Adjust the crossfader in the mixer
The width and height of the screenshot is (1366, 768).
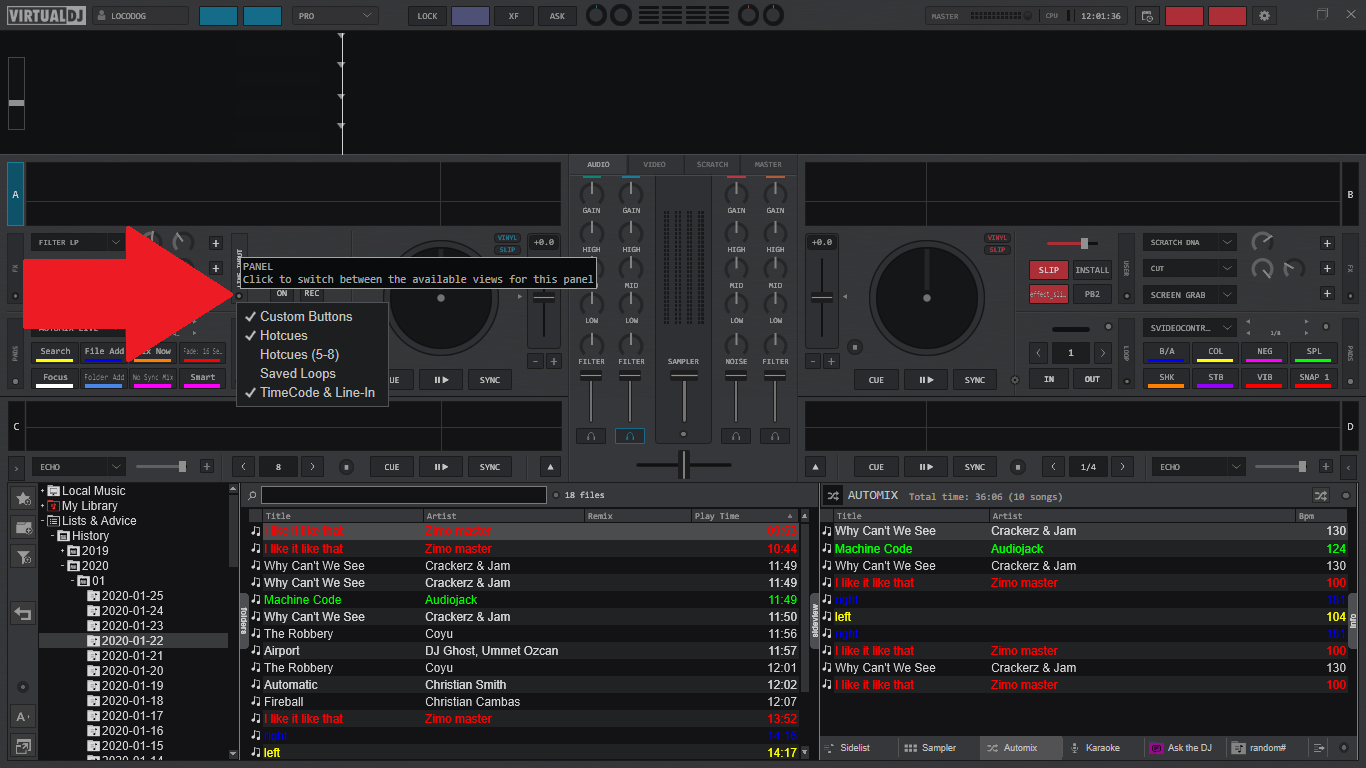684,466
